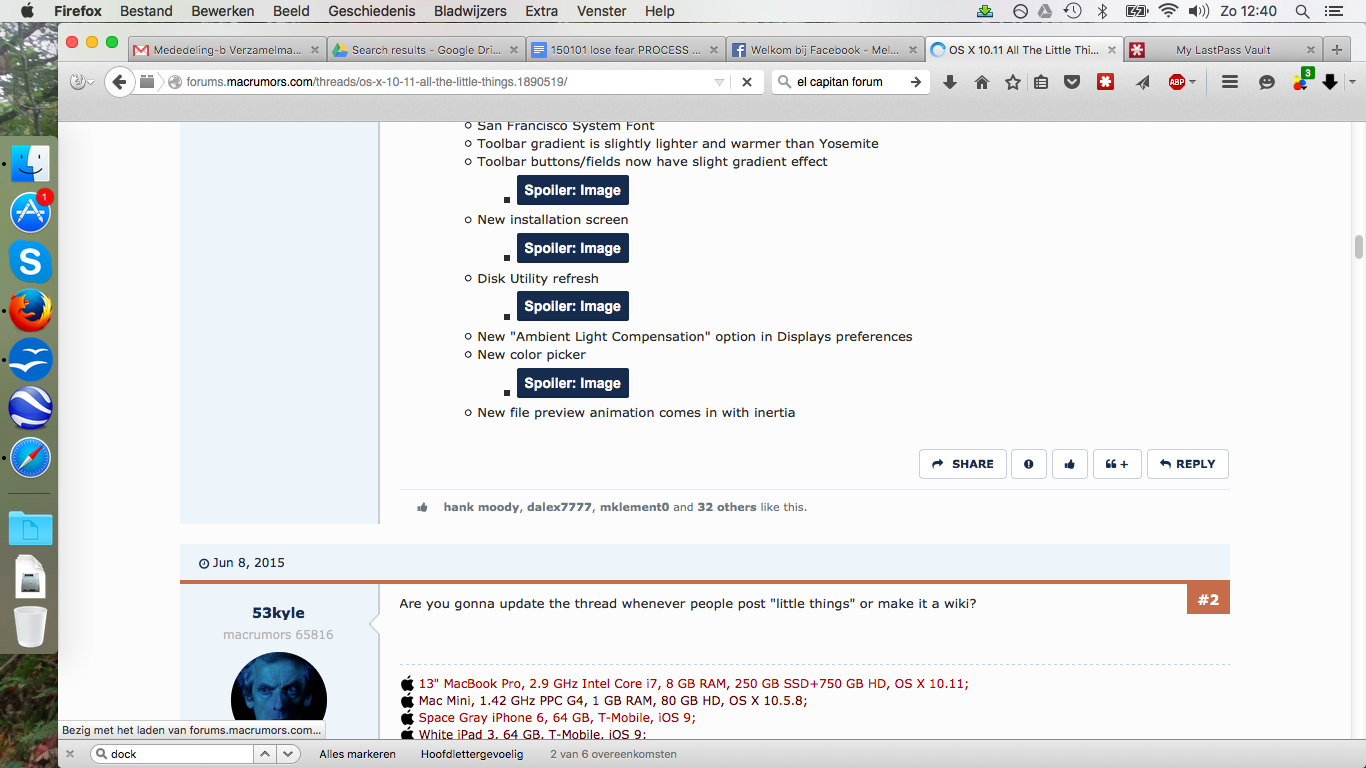Click the 32 others likes link
Screen dimensions: 1366x768
(x=727, y=507)
